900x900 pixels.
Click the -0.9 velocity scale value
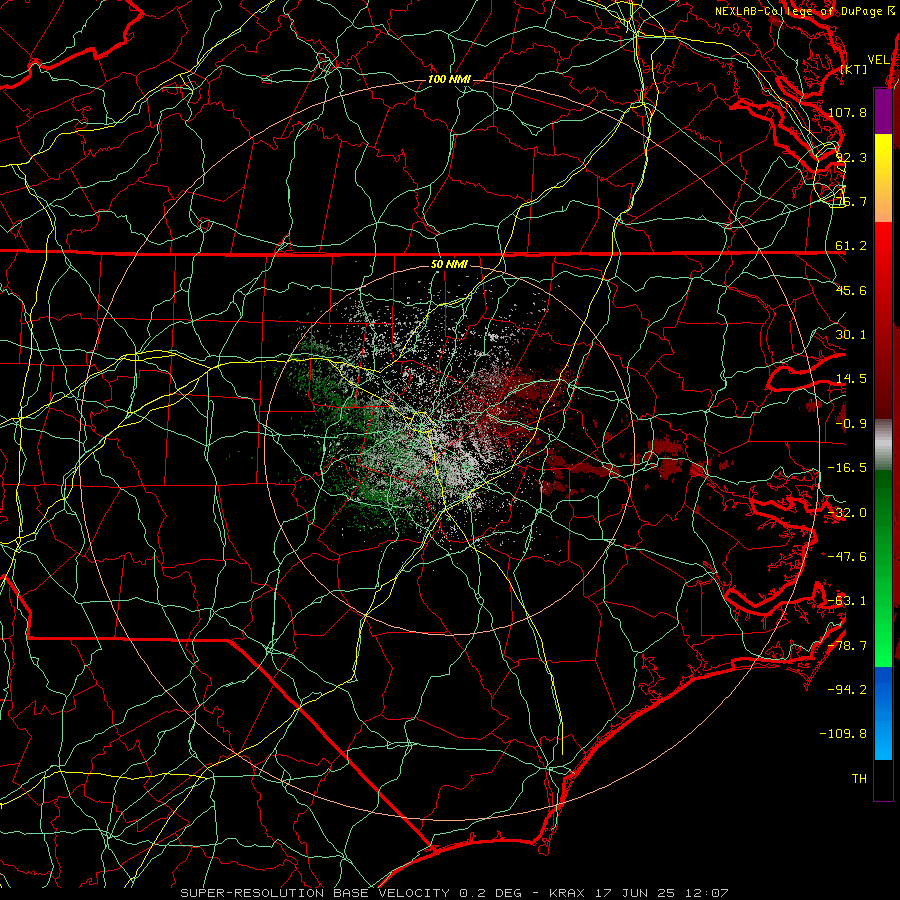[x=851, y=424]
